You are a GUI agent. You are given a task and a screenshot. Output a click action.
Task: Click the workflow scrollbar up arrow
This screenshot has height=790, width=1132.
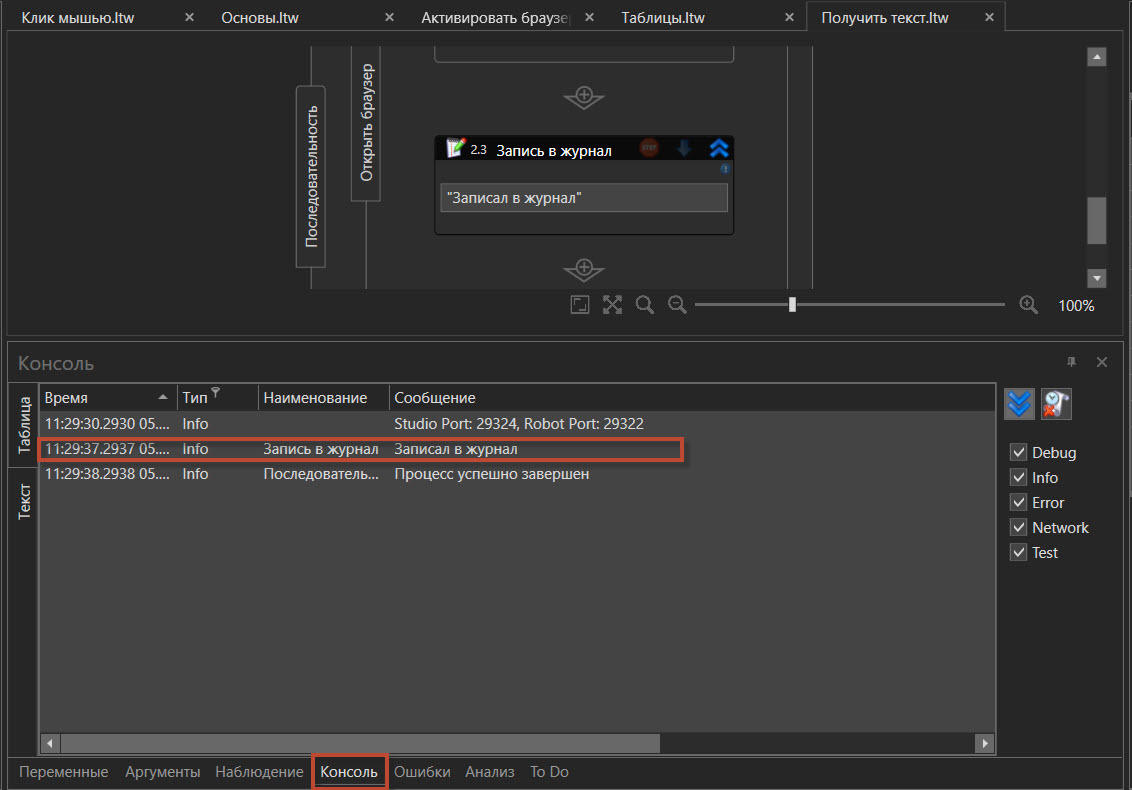point(1097,57)
